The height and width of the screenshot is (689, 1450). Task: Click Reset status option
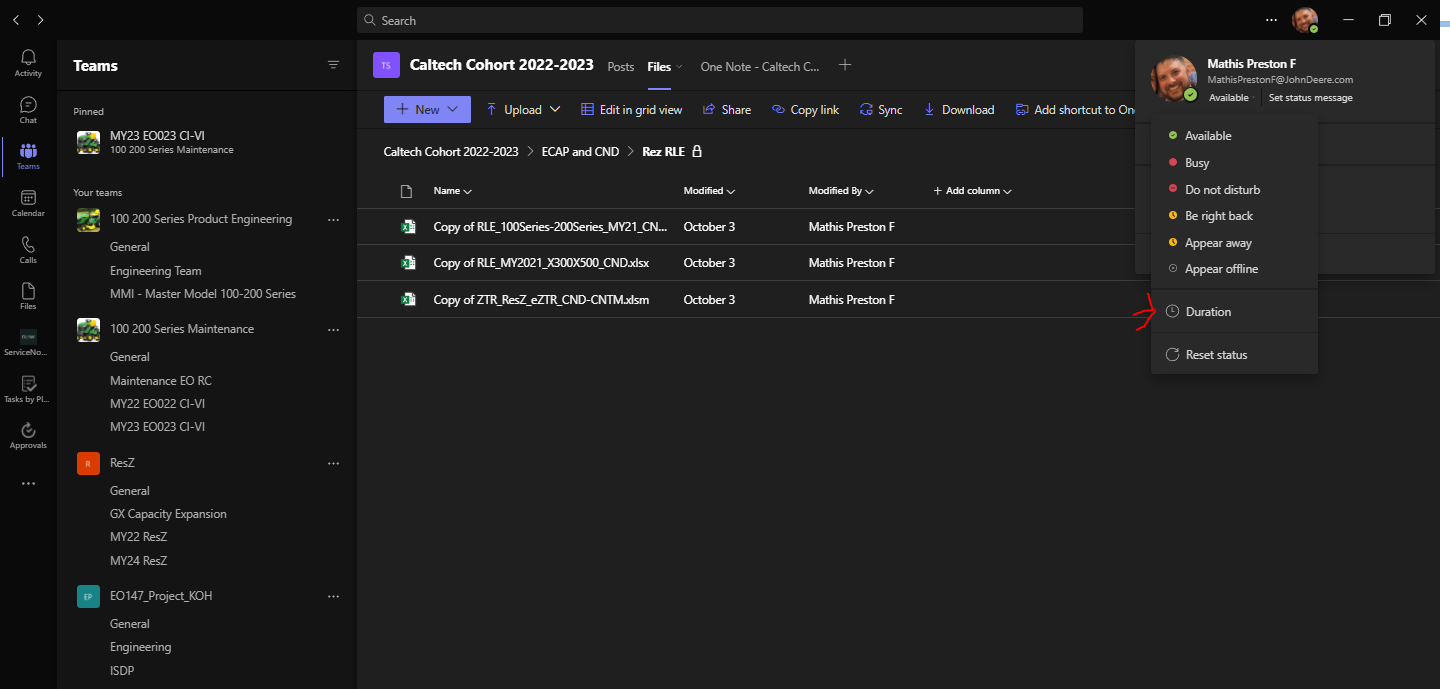point(1234,355)
